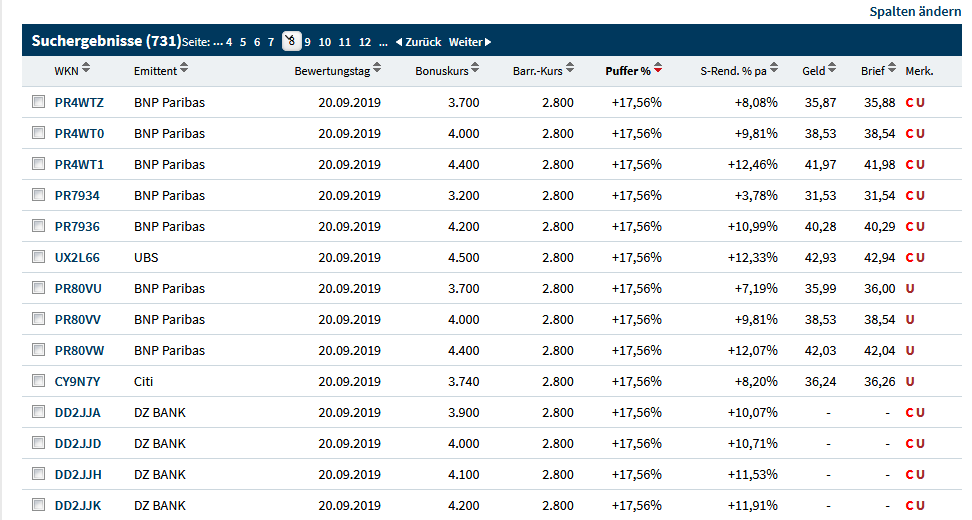The image size is (972, 520).
Task: Click the Brief column sort arrows
Action: point(893,69)
